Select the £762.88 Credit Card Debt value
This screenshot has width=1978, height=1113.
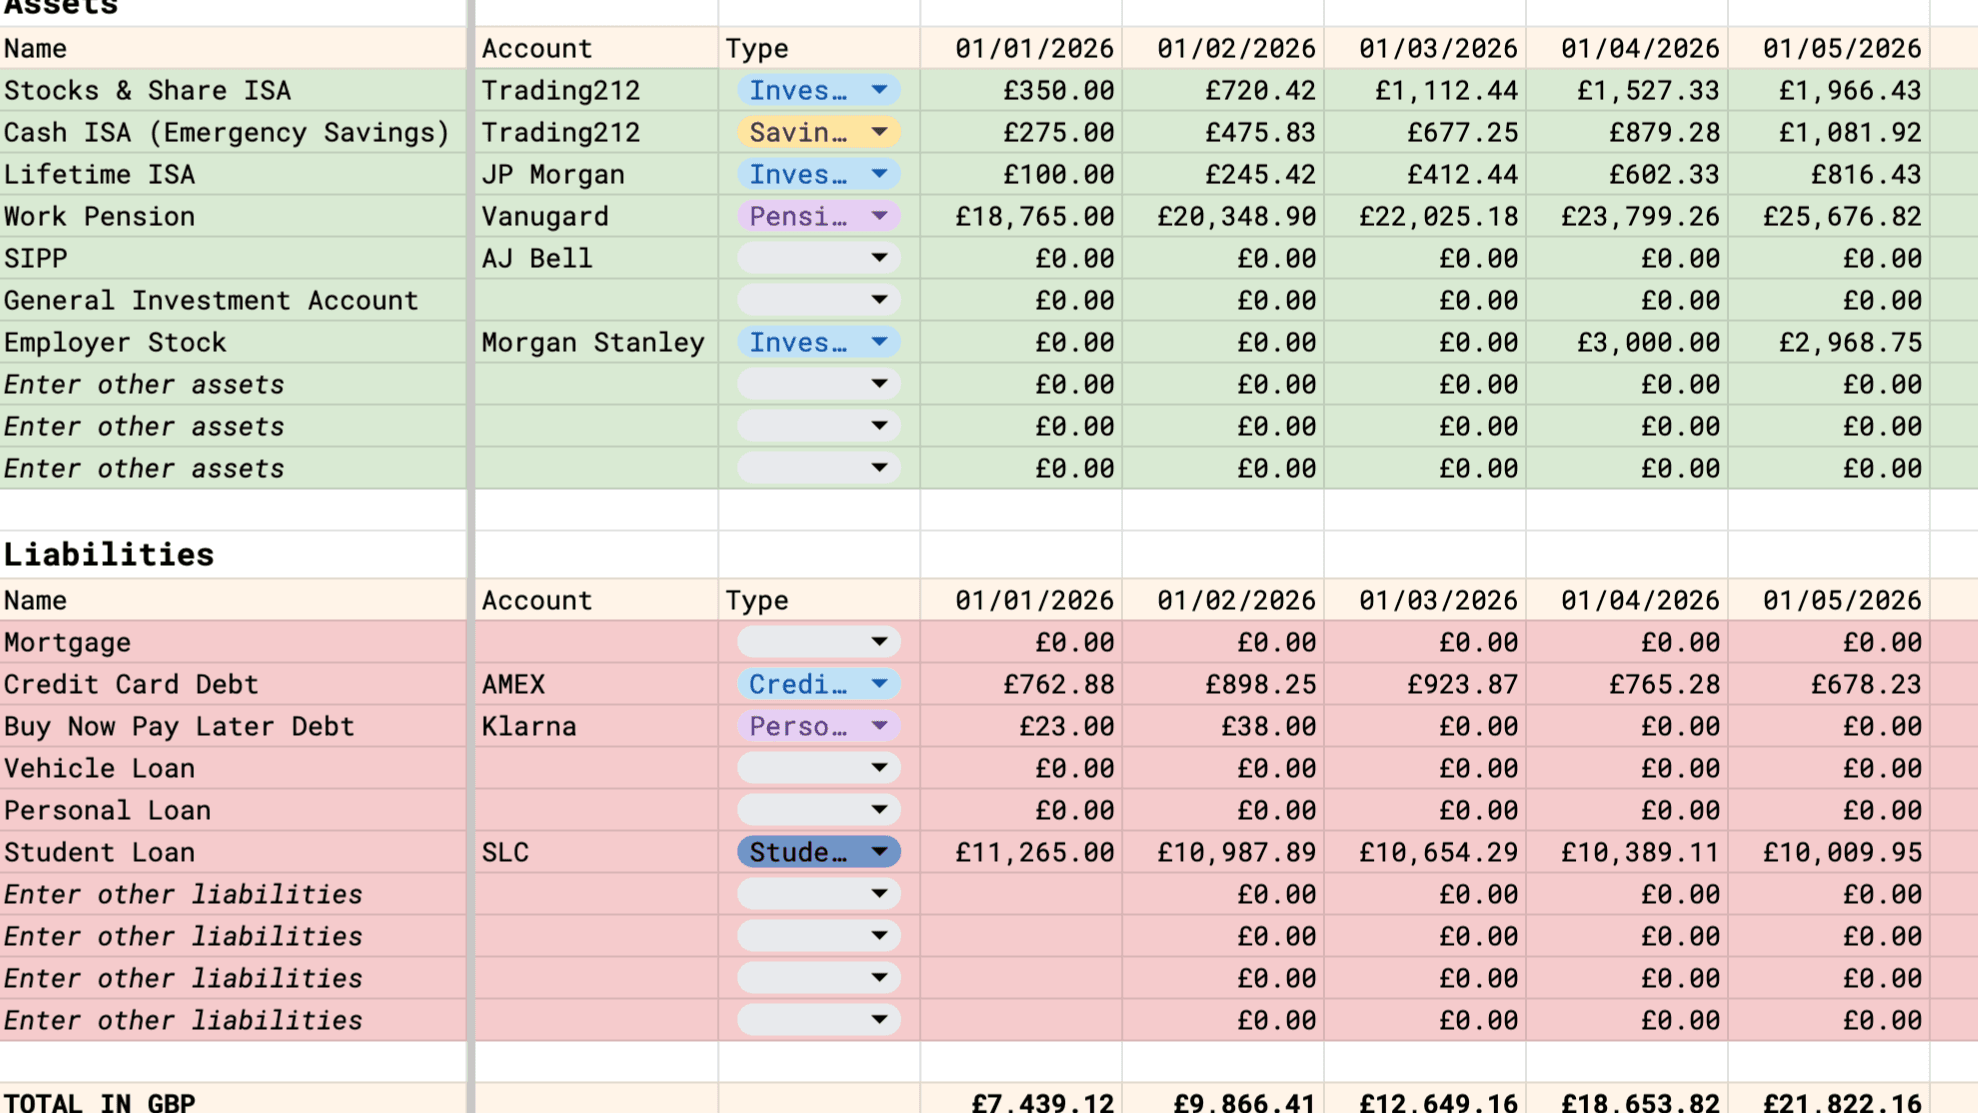pyautogui.click(x=1021, y=684)
